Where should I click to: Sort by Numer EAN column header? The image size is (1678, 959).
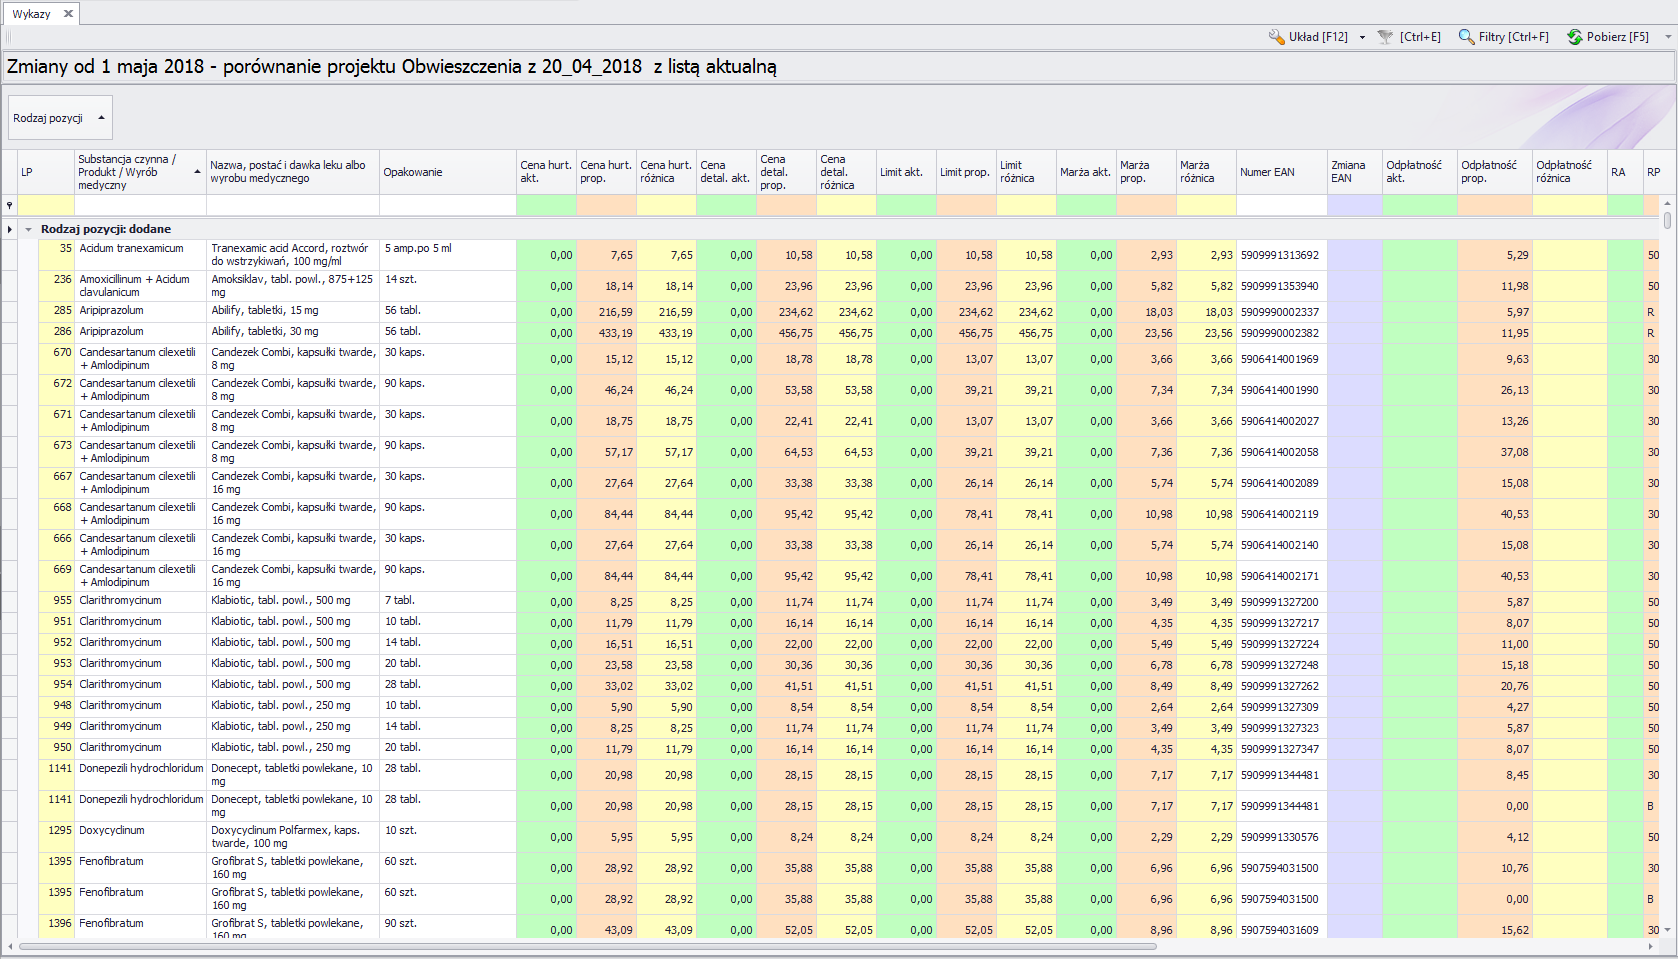[x=1280, y=172]
